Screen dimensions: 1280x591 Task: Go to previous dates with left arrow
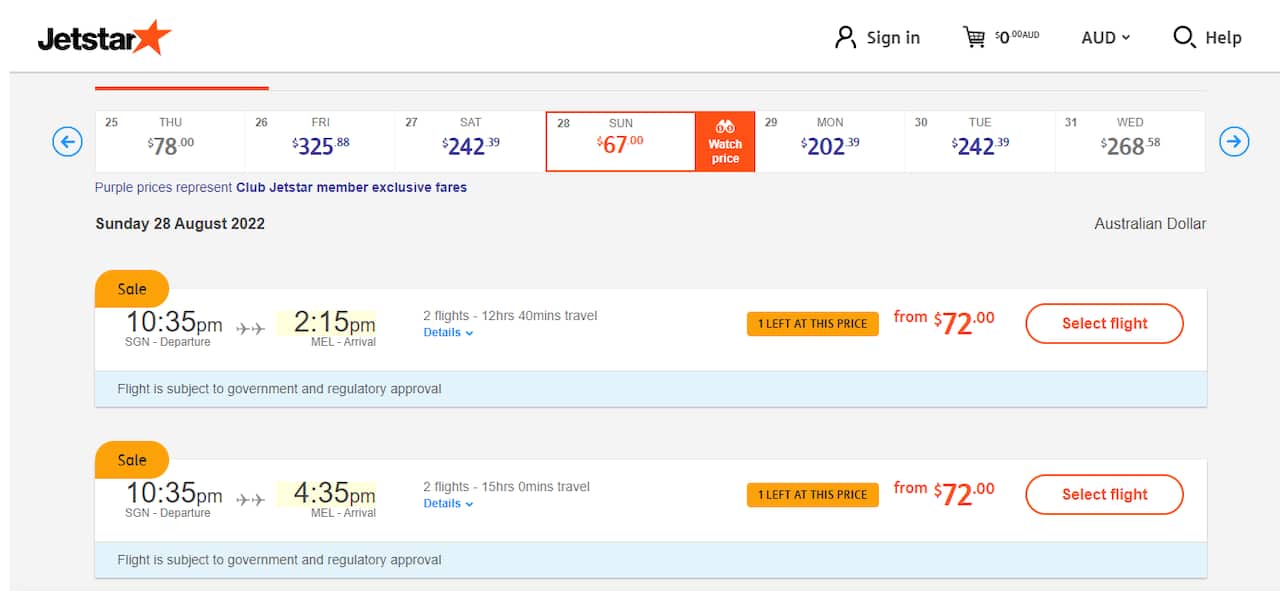pos(67,142)
